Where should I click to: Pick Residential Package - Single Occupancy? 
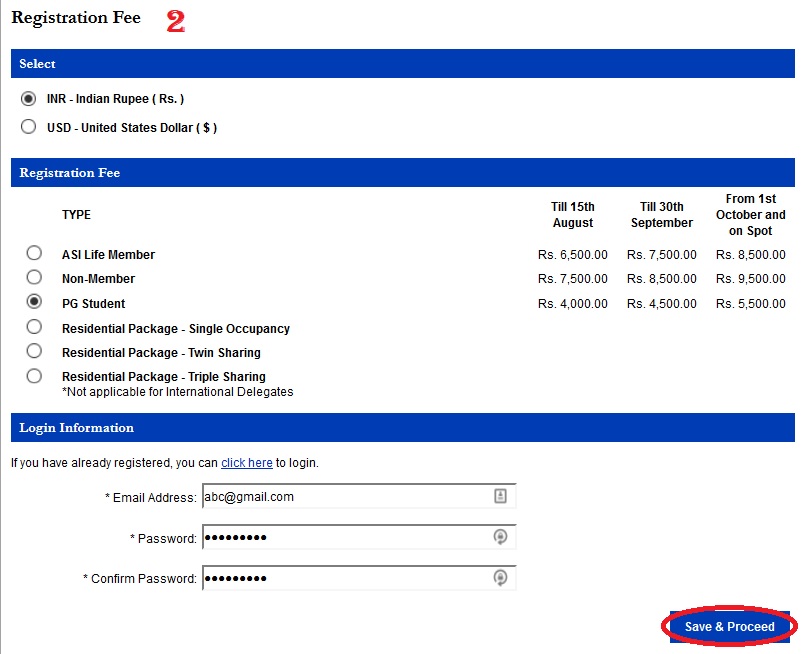[34, 327]
